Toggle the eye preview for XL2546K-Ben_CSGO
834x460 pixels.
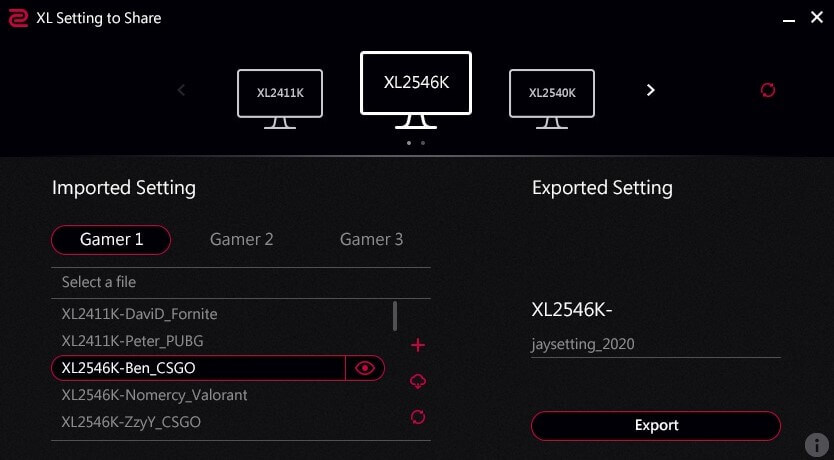tap(365, 368)
